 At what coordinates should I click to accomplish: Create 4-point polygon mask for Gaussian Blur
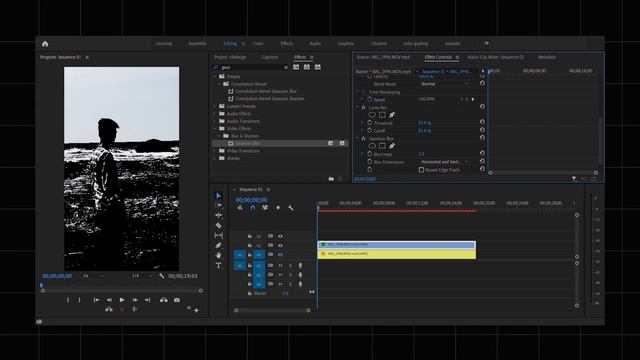(382, 146)
